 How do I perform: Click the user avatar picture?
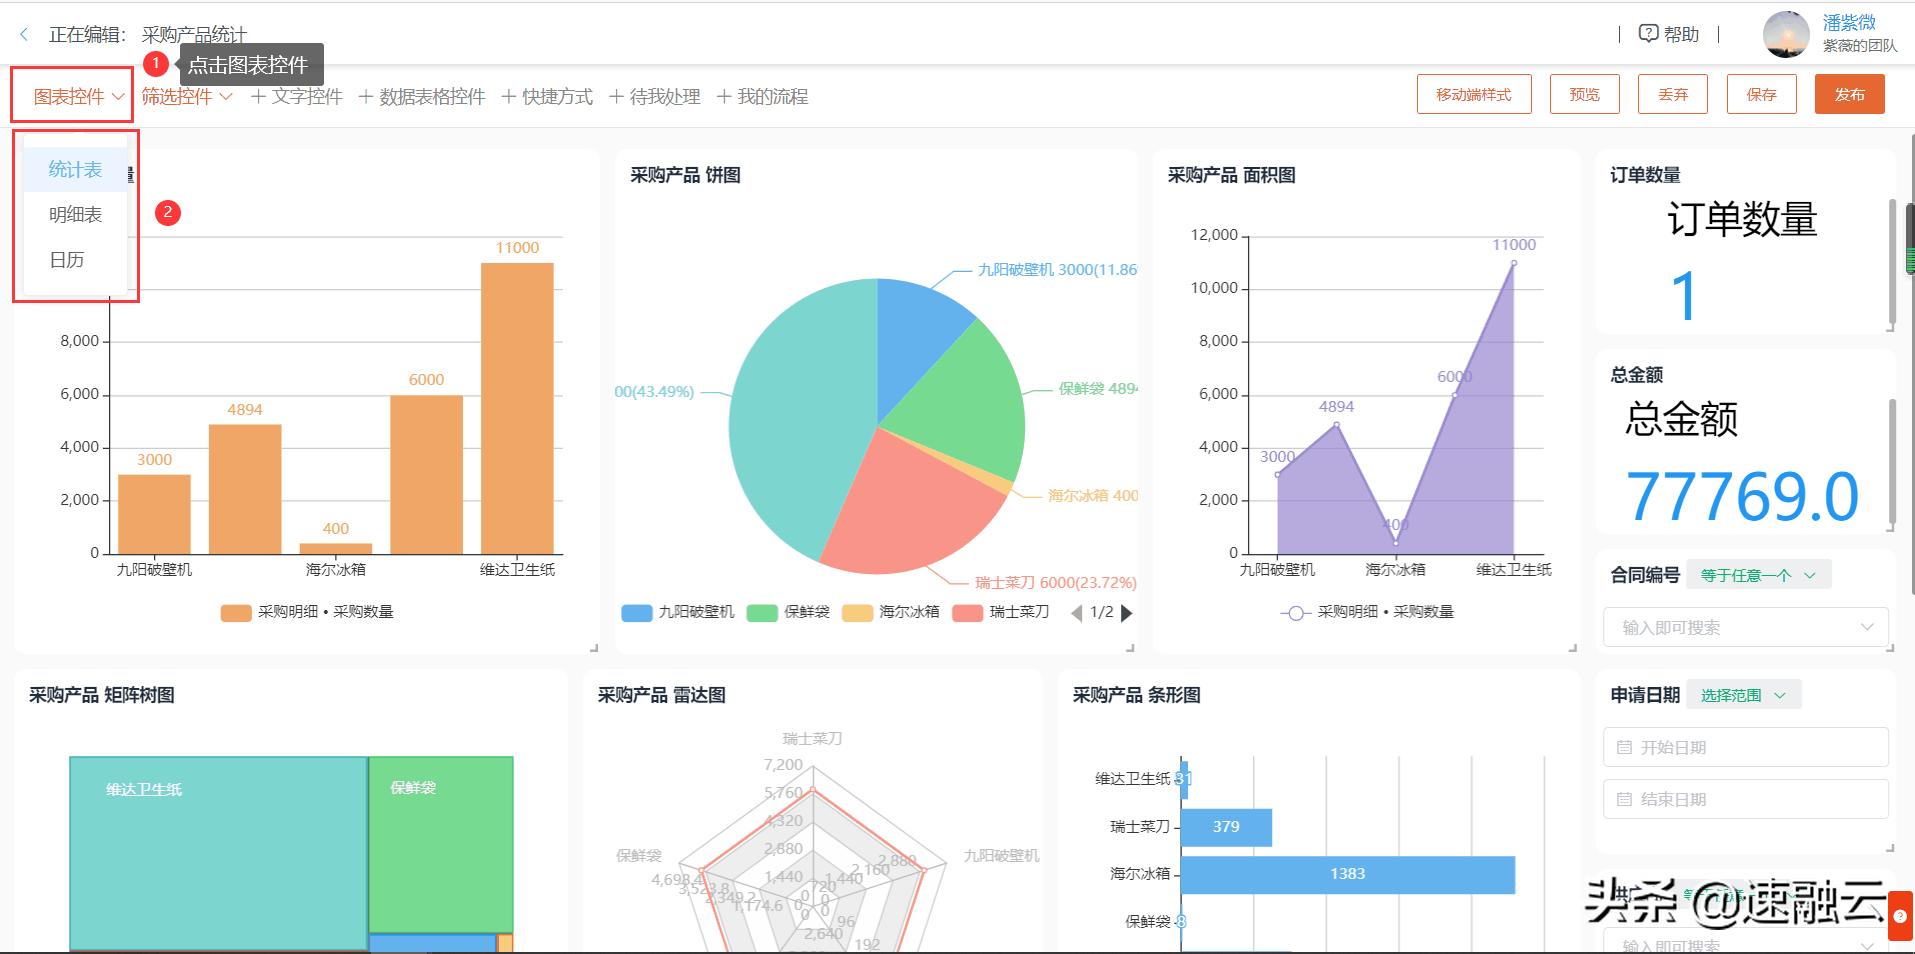pos(1785,33)
